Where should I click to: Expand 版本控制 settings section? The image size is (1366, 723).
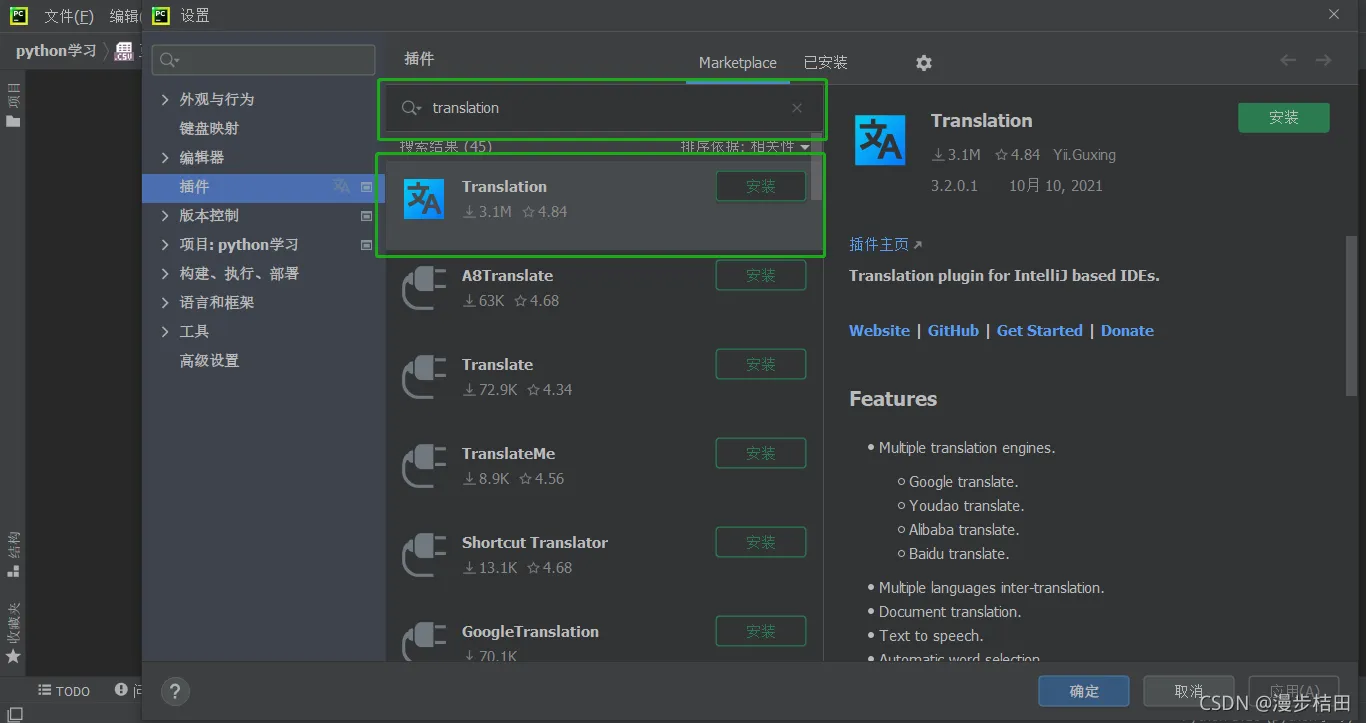click(165, 216)
